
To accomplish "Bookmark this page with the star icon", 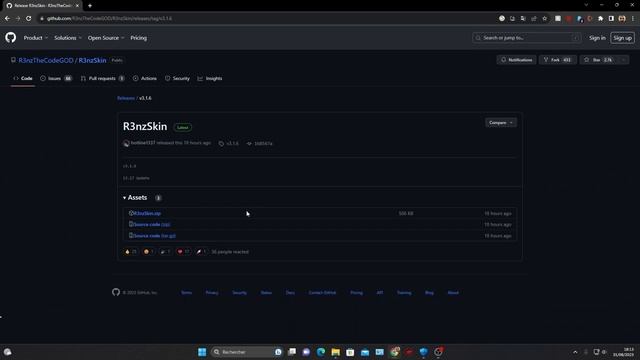I will [544, 18].
